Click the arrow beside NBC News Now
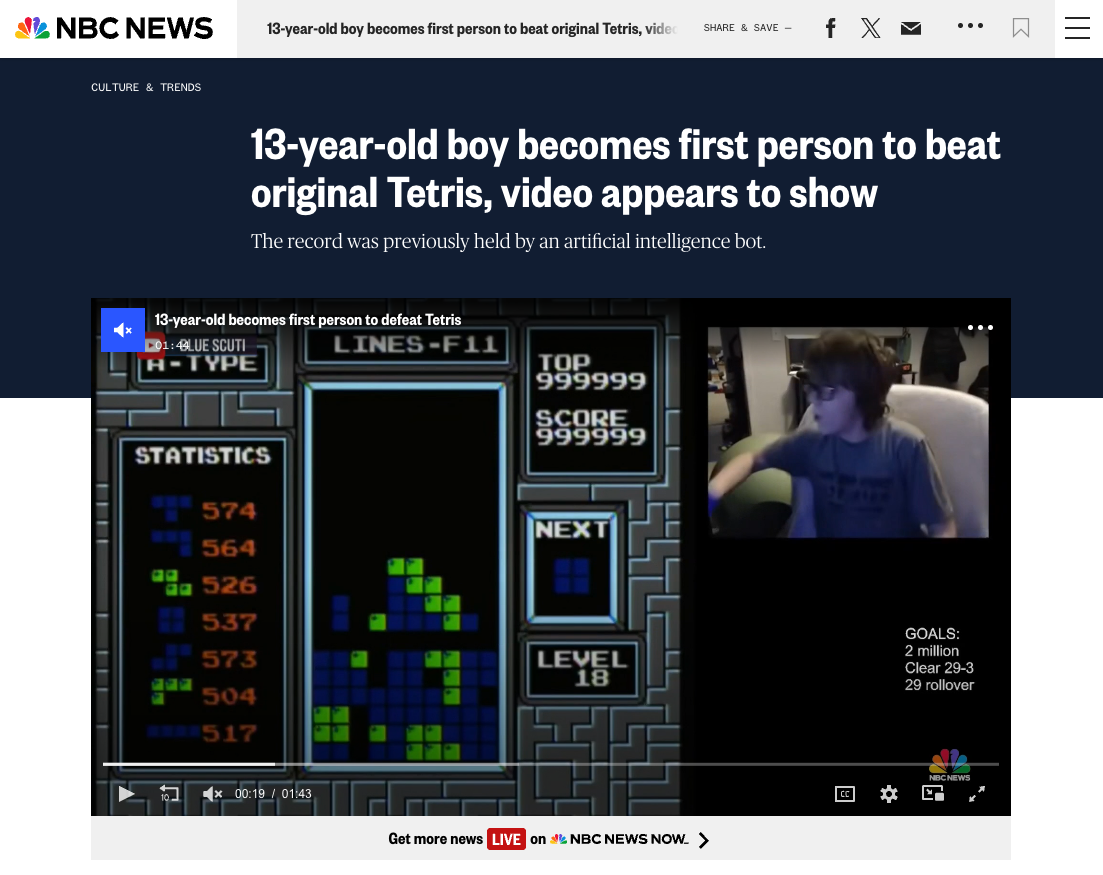Image resolution: width=1103 pixels, height=875 pixels. tap(704, 840)
